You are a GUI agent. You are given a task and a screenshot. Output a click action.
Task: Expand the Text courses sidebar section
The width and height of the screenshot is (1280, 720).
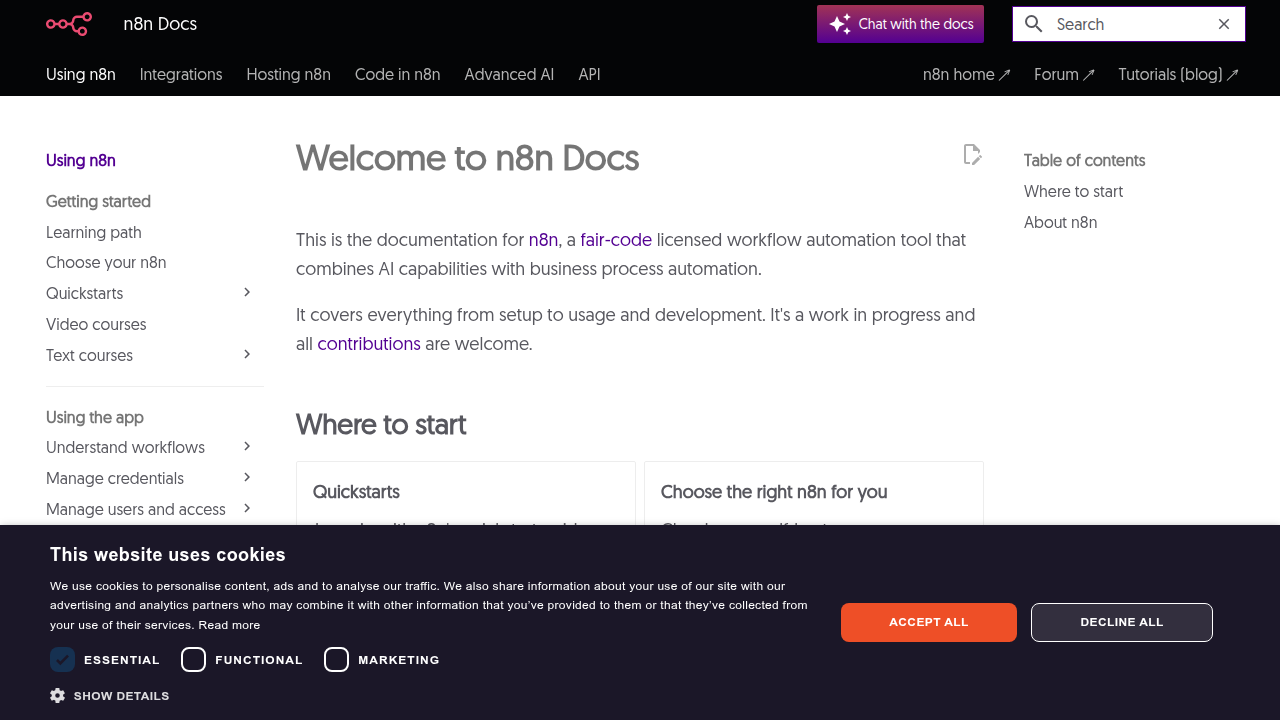click(247, 354)
